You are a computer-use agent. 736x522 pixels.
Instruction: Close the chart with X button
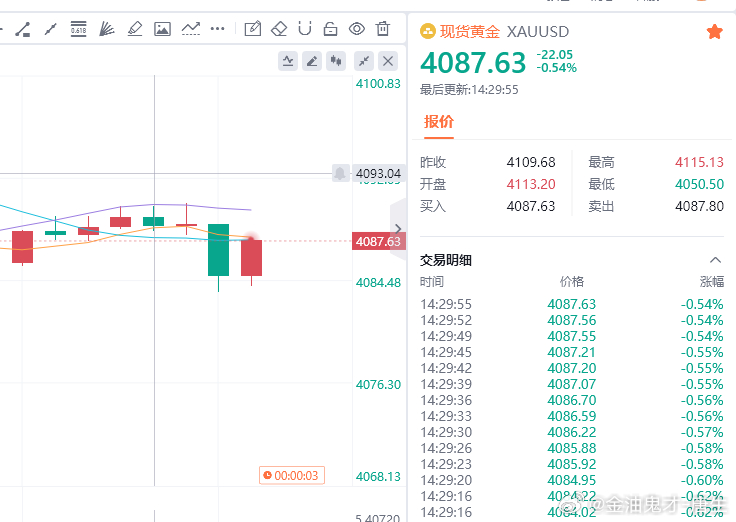388,61
